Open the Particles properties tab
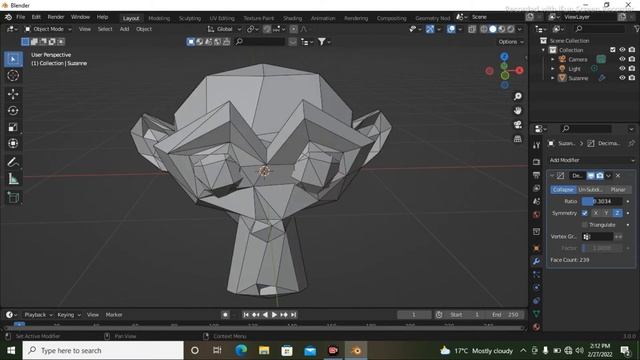The height and width of the screenshot is (360, 640). [x=536, y=274]
